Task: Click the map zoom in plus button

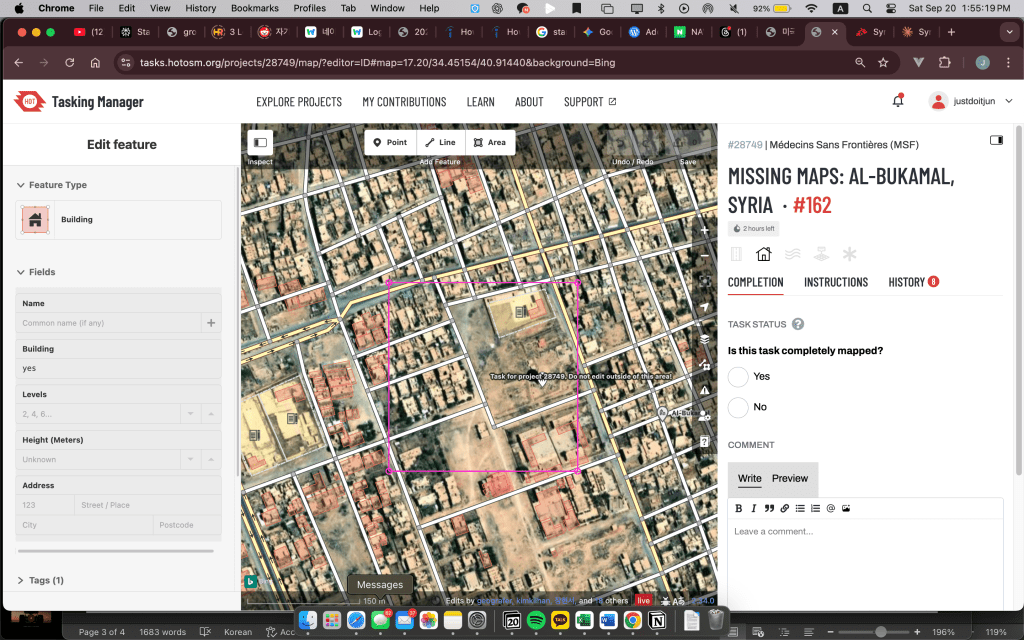Action: [x=705, y=230]
